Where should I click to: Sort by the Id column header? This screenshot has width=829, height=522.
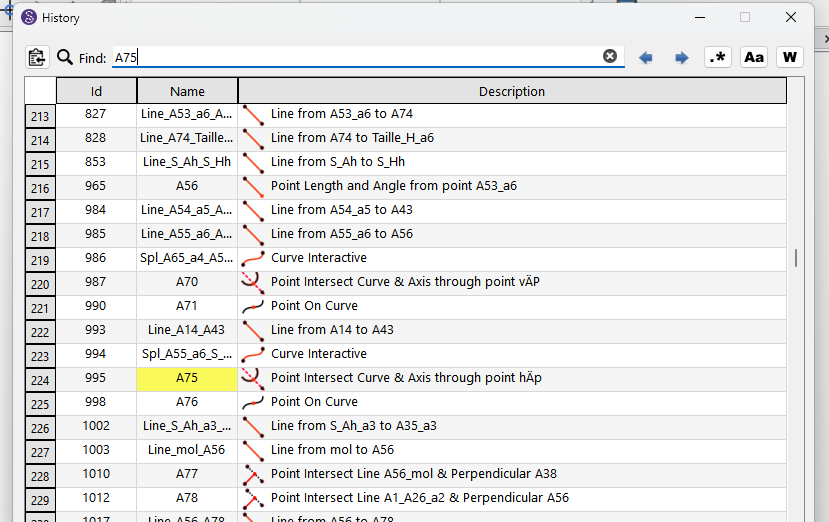96,91
